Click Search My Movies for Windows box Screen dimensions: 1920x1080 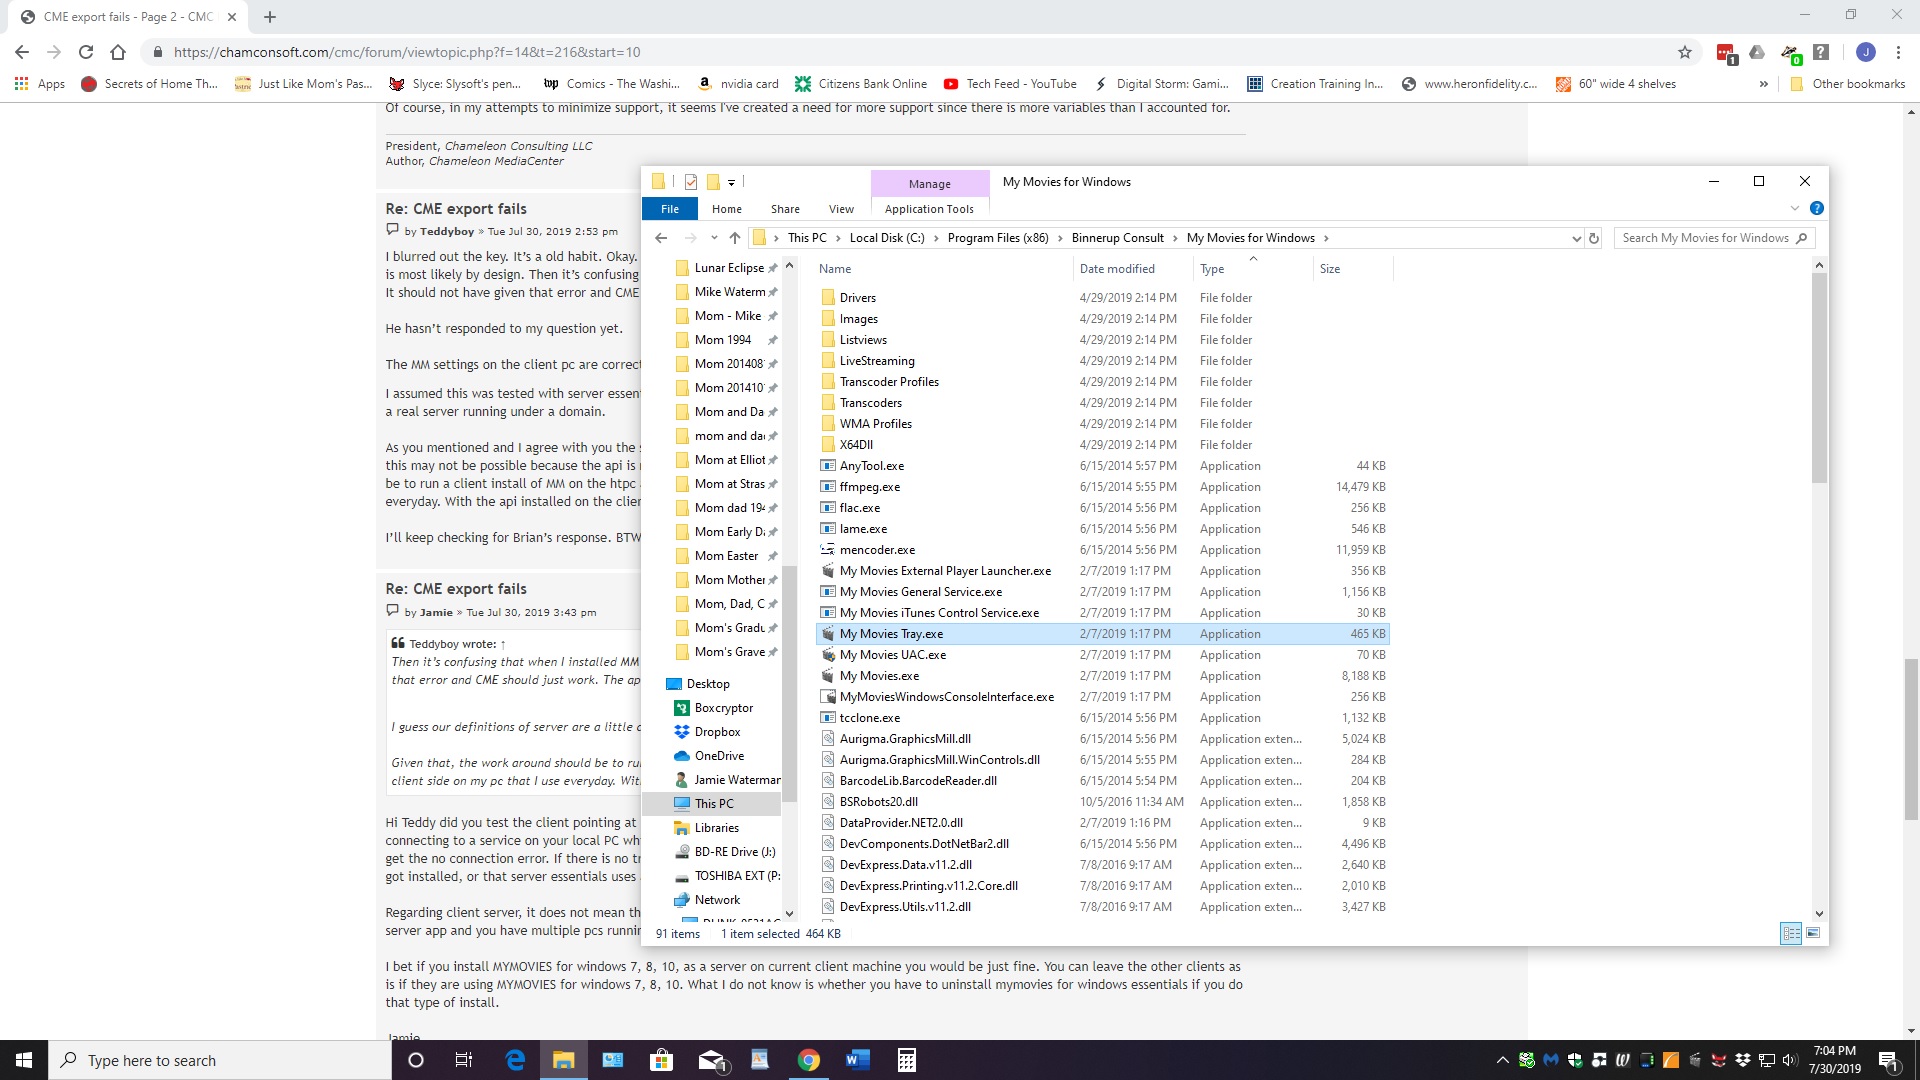pos(1714,238)
